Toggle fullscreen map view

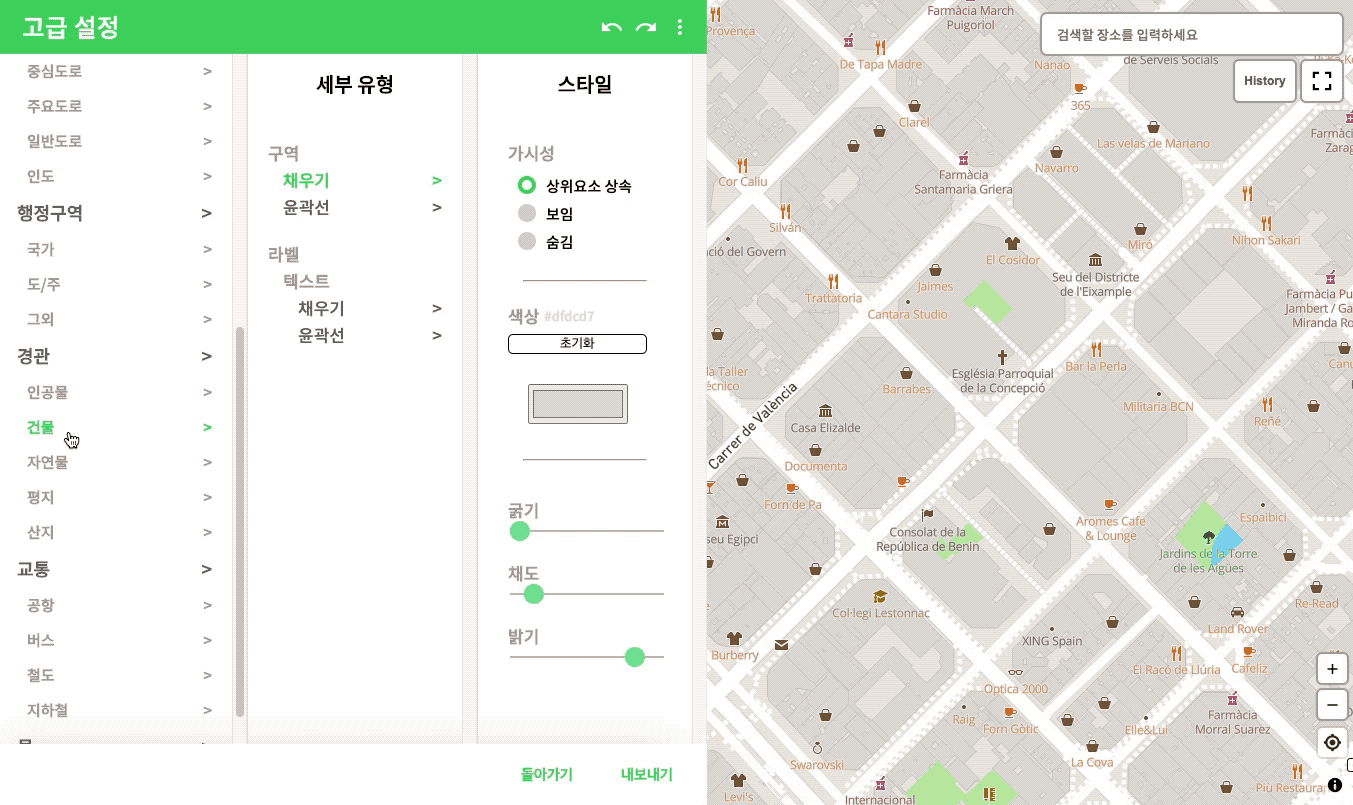click(x=1322, y=81)
